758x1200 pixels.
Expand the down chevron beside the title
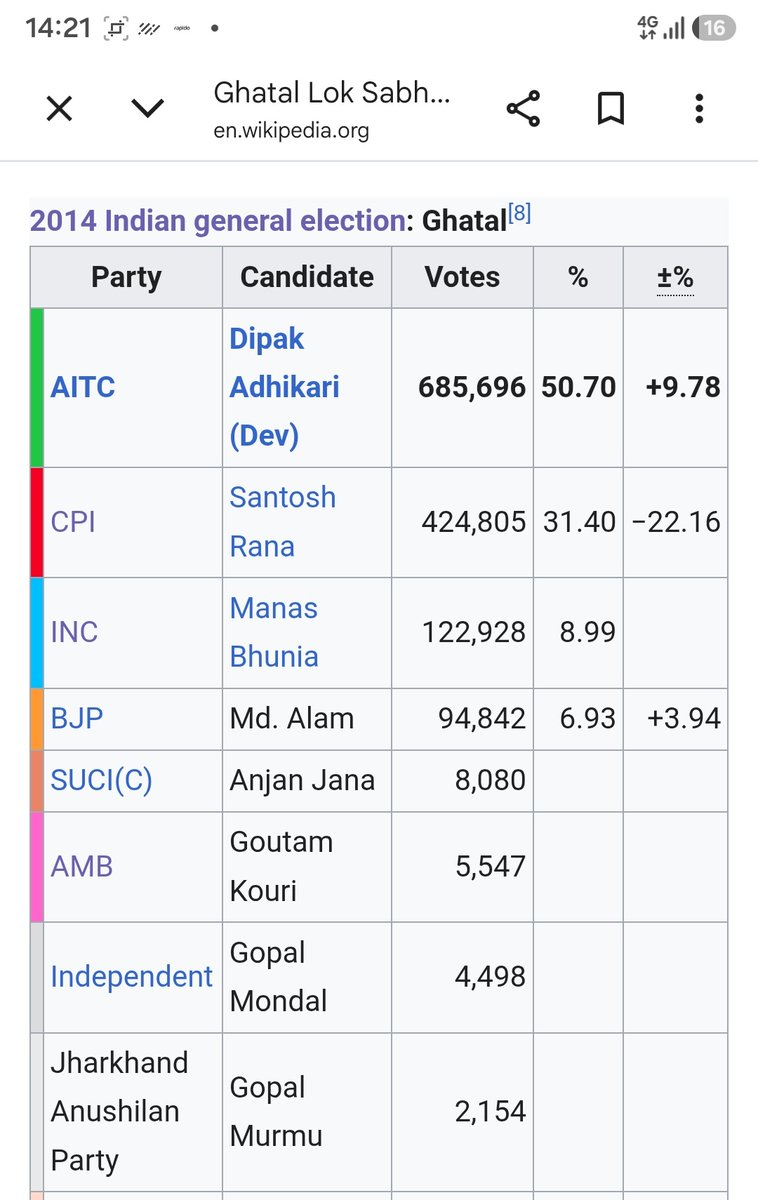coord(148,108)
